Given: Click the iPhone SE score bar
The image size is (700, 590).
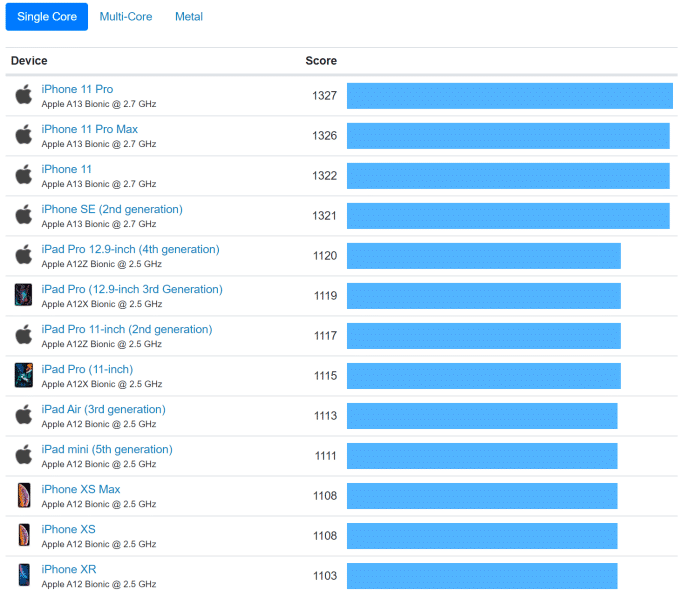Looking at the screenshot, I should click(508, 216).
